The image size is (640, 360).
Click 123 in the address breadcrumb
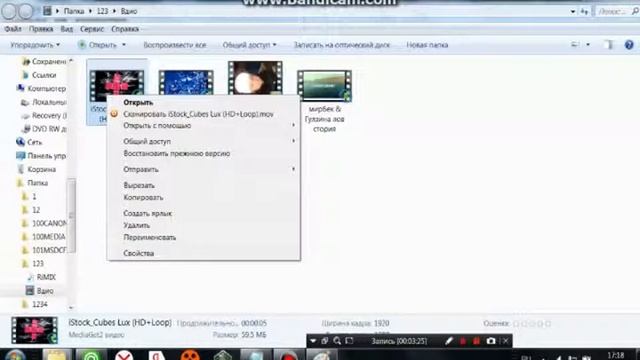tap(102, 11)
